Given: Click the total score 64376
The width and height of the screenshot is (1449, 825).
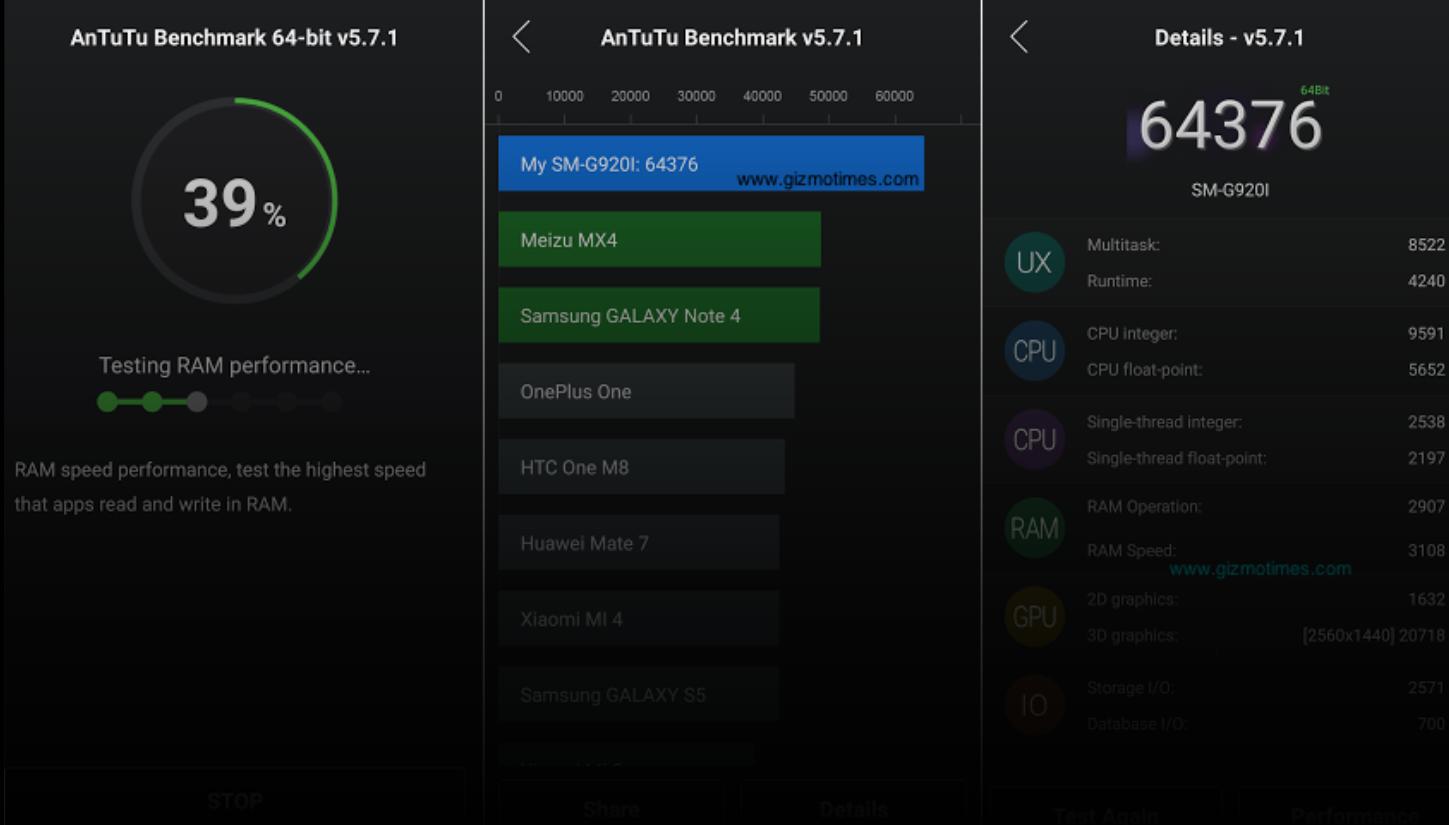Looking at the screenshot, I should 1230,127.
